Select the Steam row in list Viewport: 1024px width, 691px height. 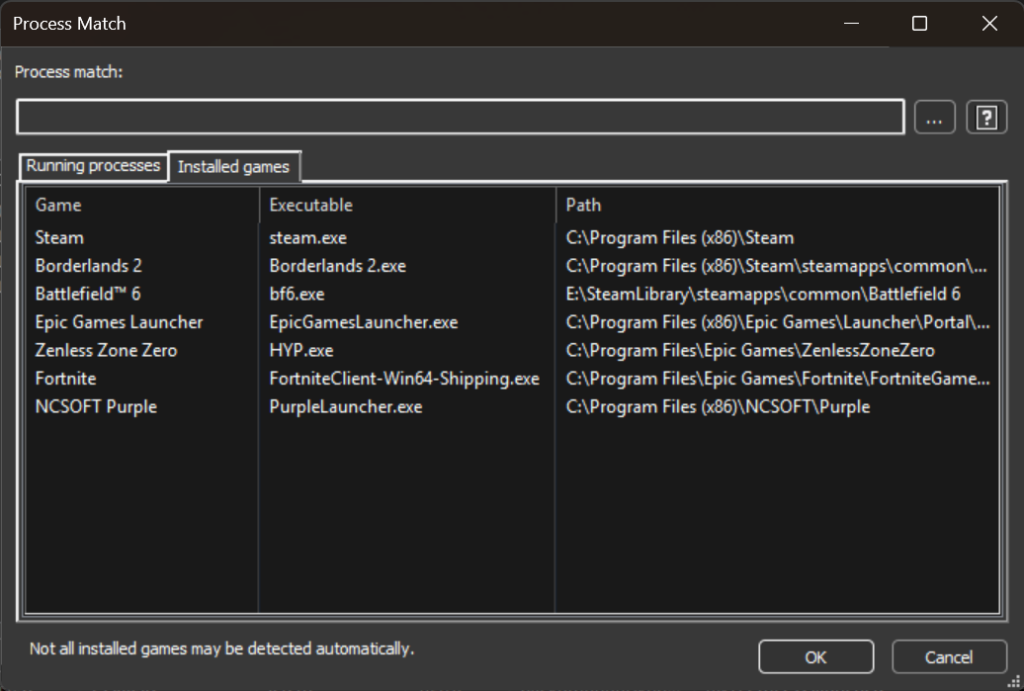(60, 238)
